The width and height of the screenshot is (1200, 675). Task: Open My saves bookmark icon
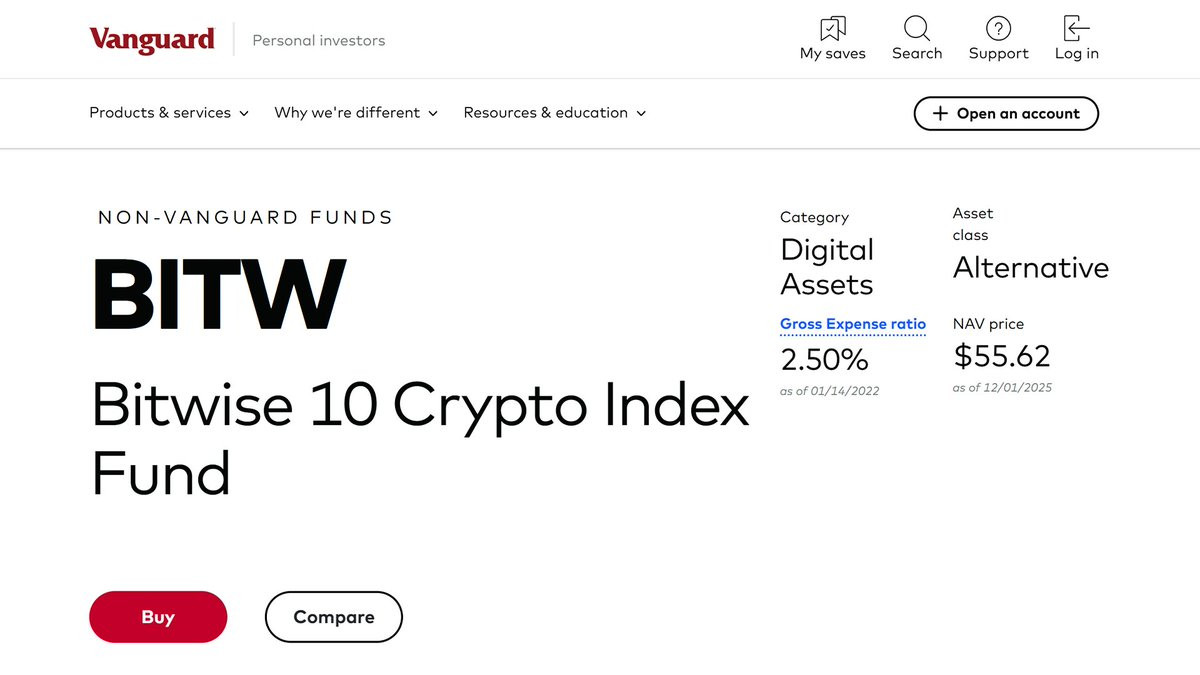(832, 28)
